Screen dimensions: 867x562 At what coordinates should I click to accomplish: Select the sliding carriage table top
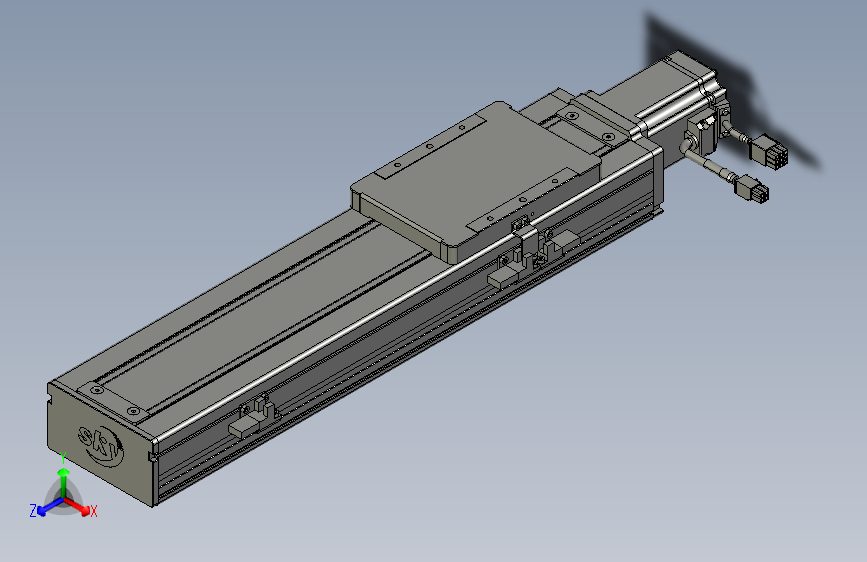[476, 176]
